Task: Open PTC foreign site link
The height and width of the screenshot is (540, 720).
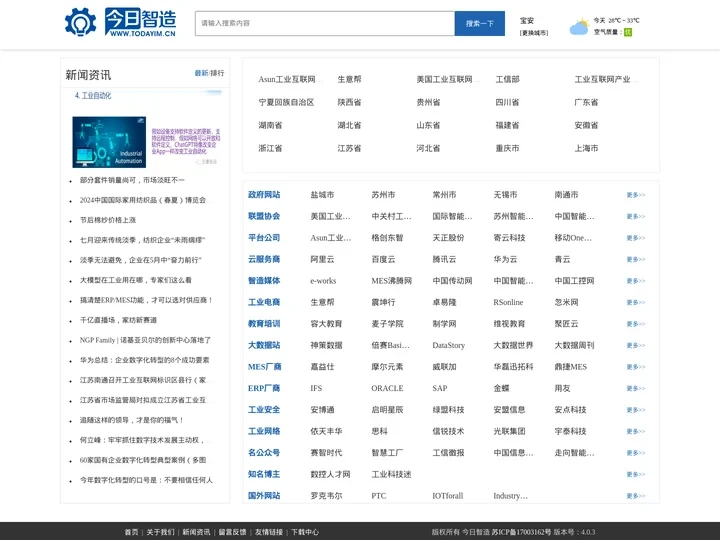Action: 378,495
